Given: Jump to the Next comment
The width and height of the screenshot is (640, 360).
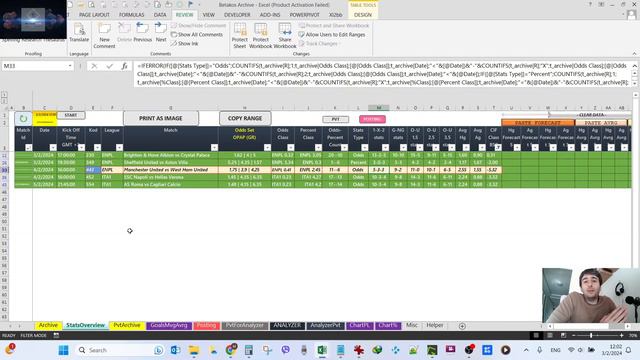Looking at the screenshot, I should pos(161,33).
